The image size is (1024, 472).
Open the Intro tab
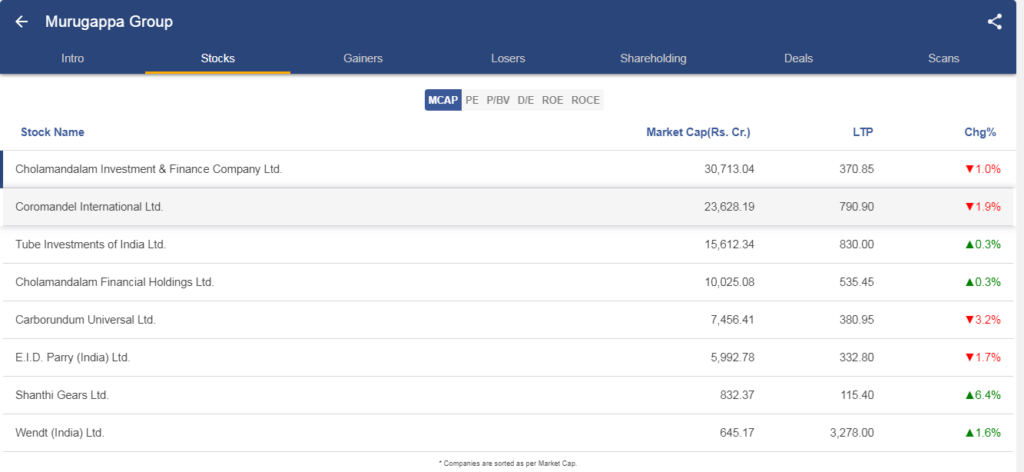tap(72, 58)
